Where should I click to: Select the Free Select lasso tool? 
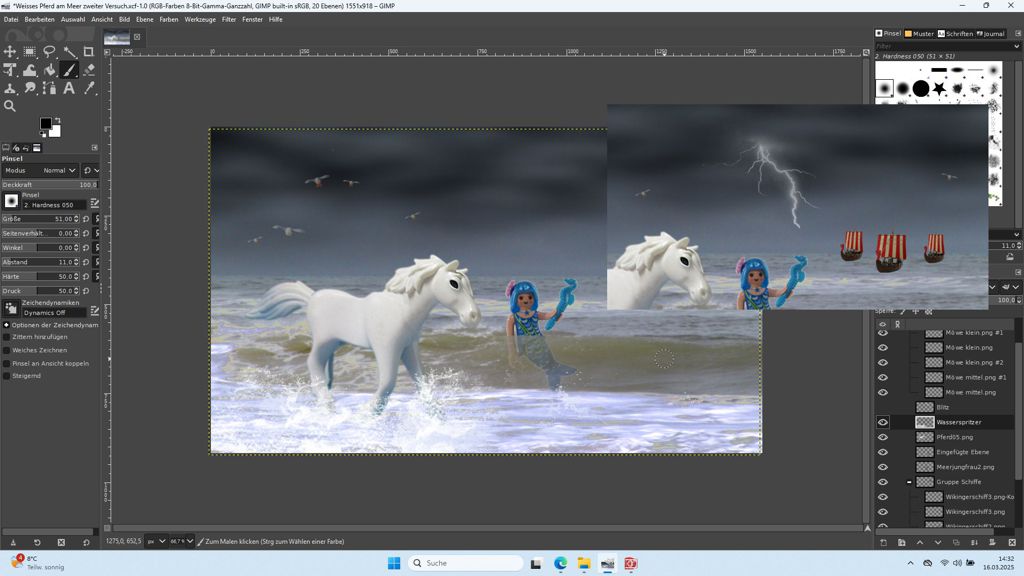pos(49,52)
